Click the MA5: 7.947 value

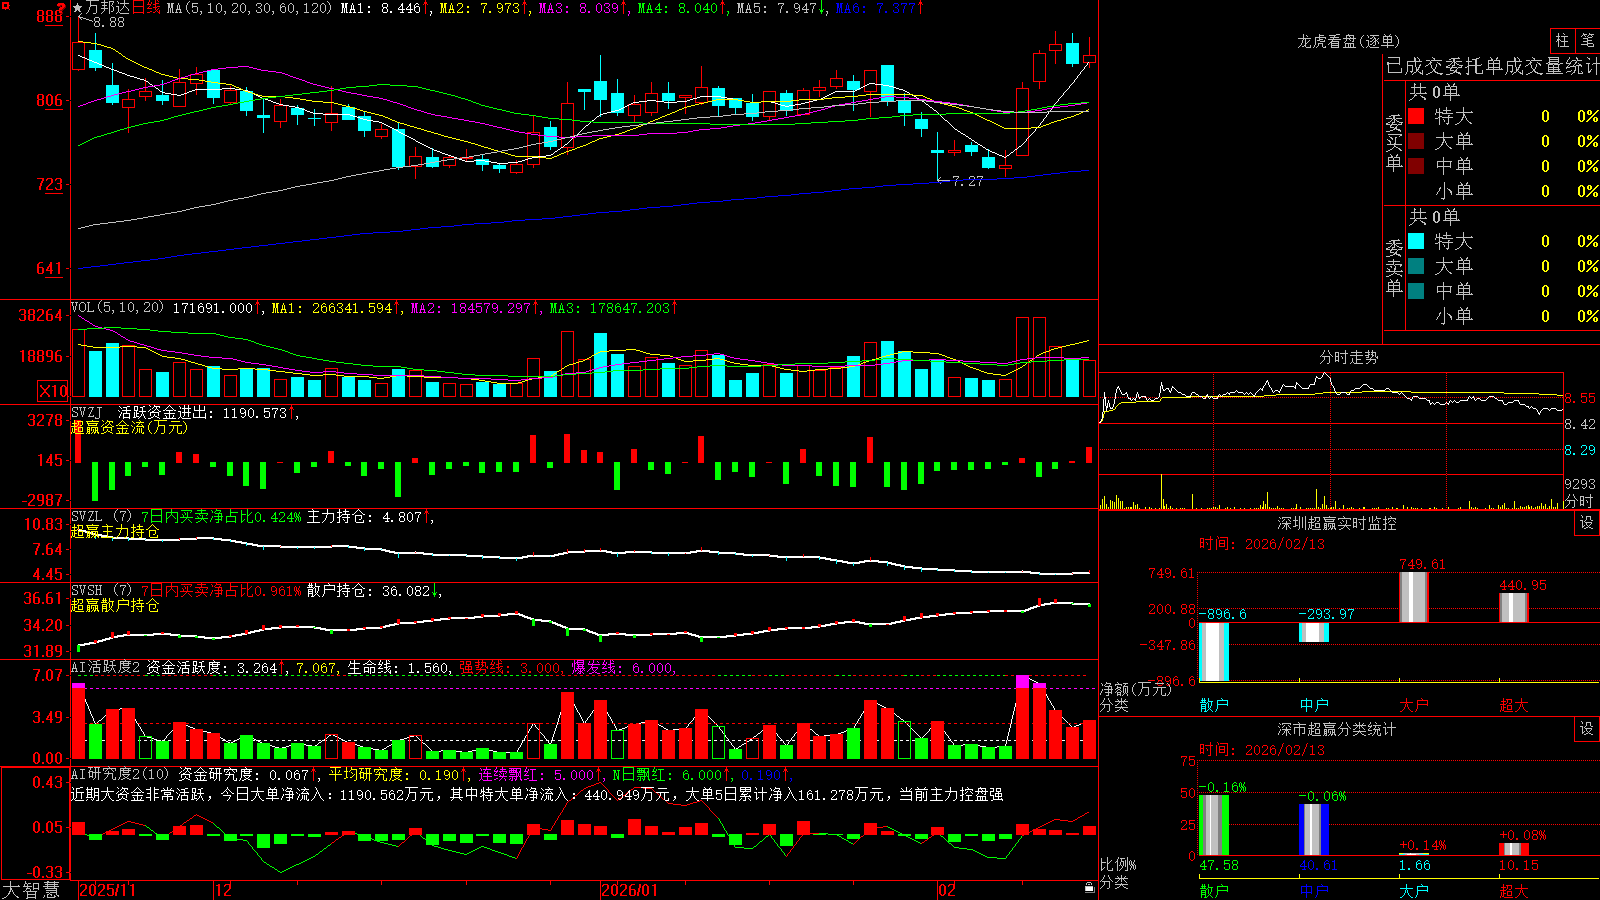click(x=781, y=8)
